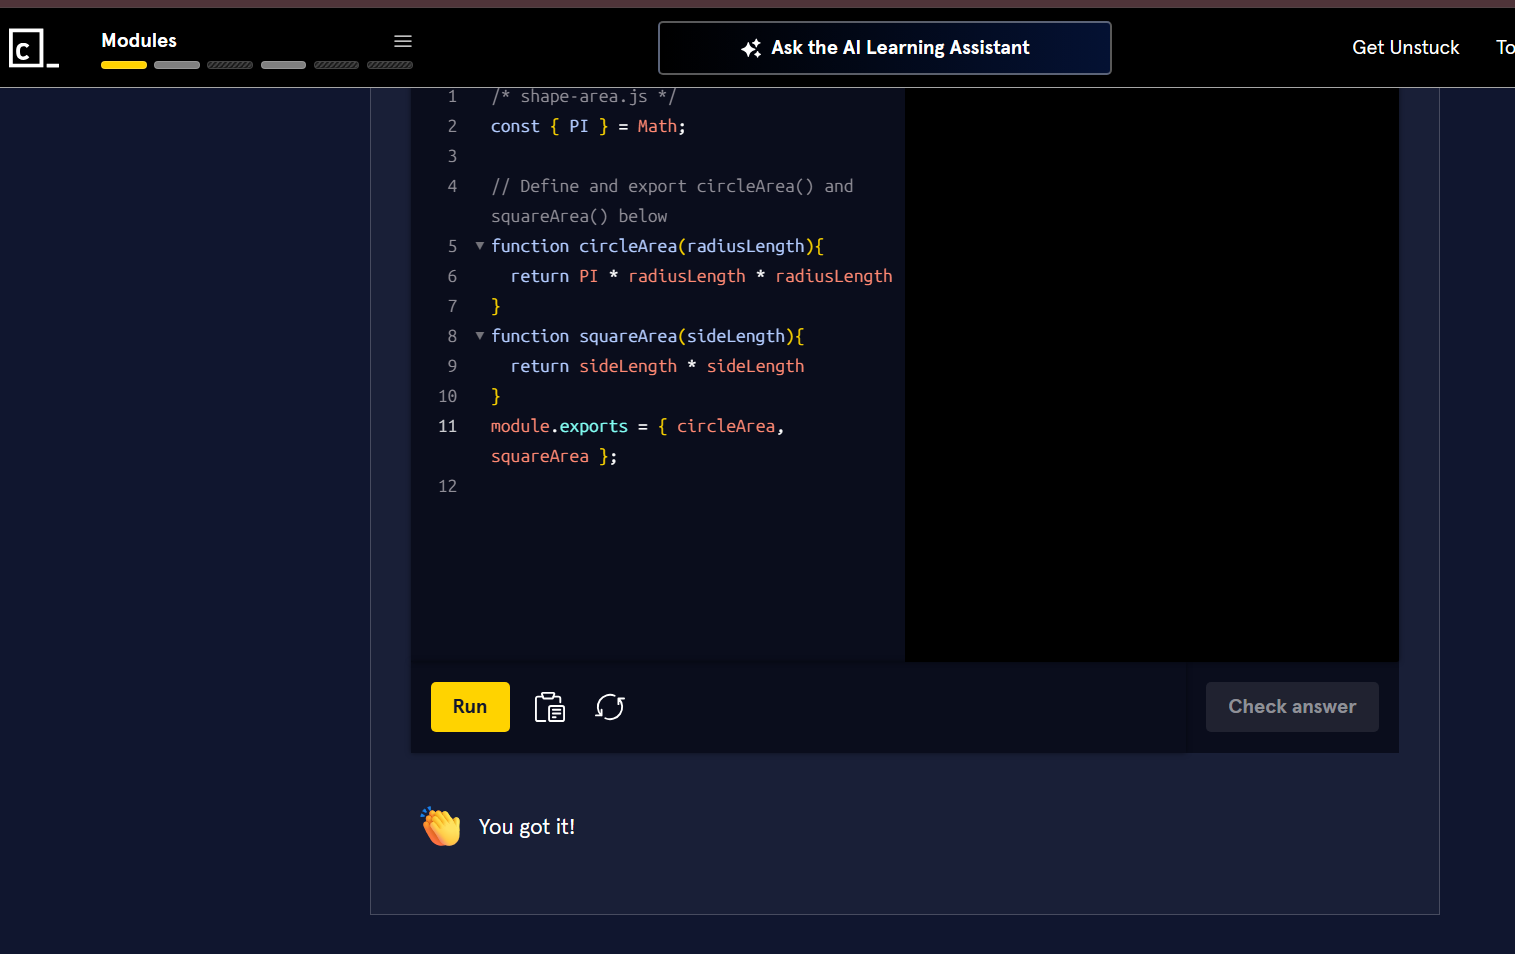Select the last striped progress segment
Screen dimensions: 1515x954
(x=390, y=65)
